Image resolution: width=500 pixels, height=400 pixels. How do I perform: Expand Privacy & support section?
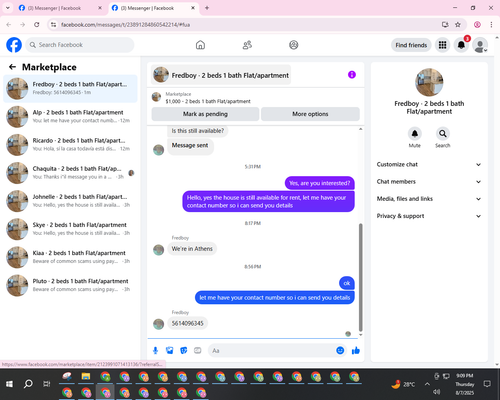[x=429, y=216]
